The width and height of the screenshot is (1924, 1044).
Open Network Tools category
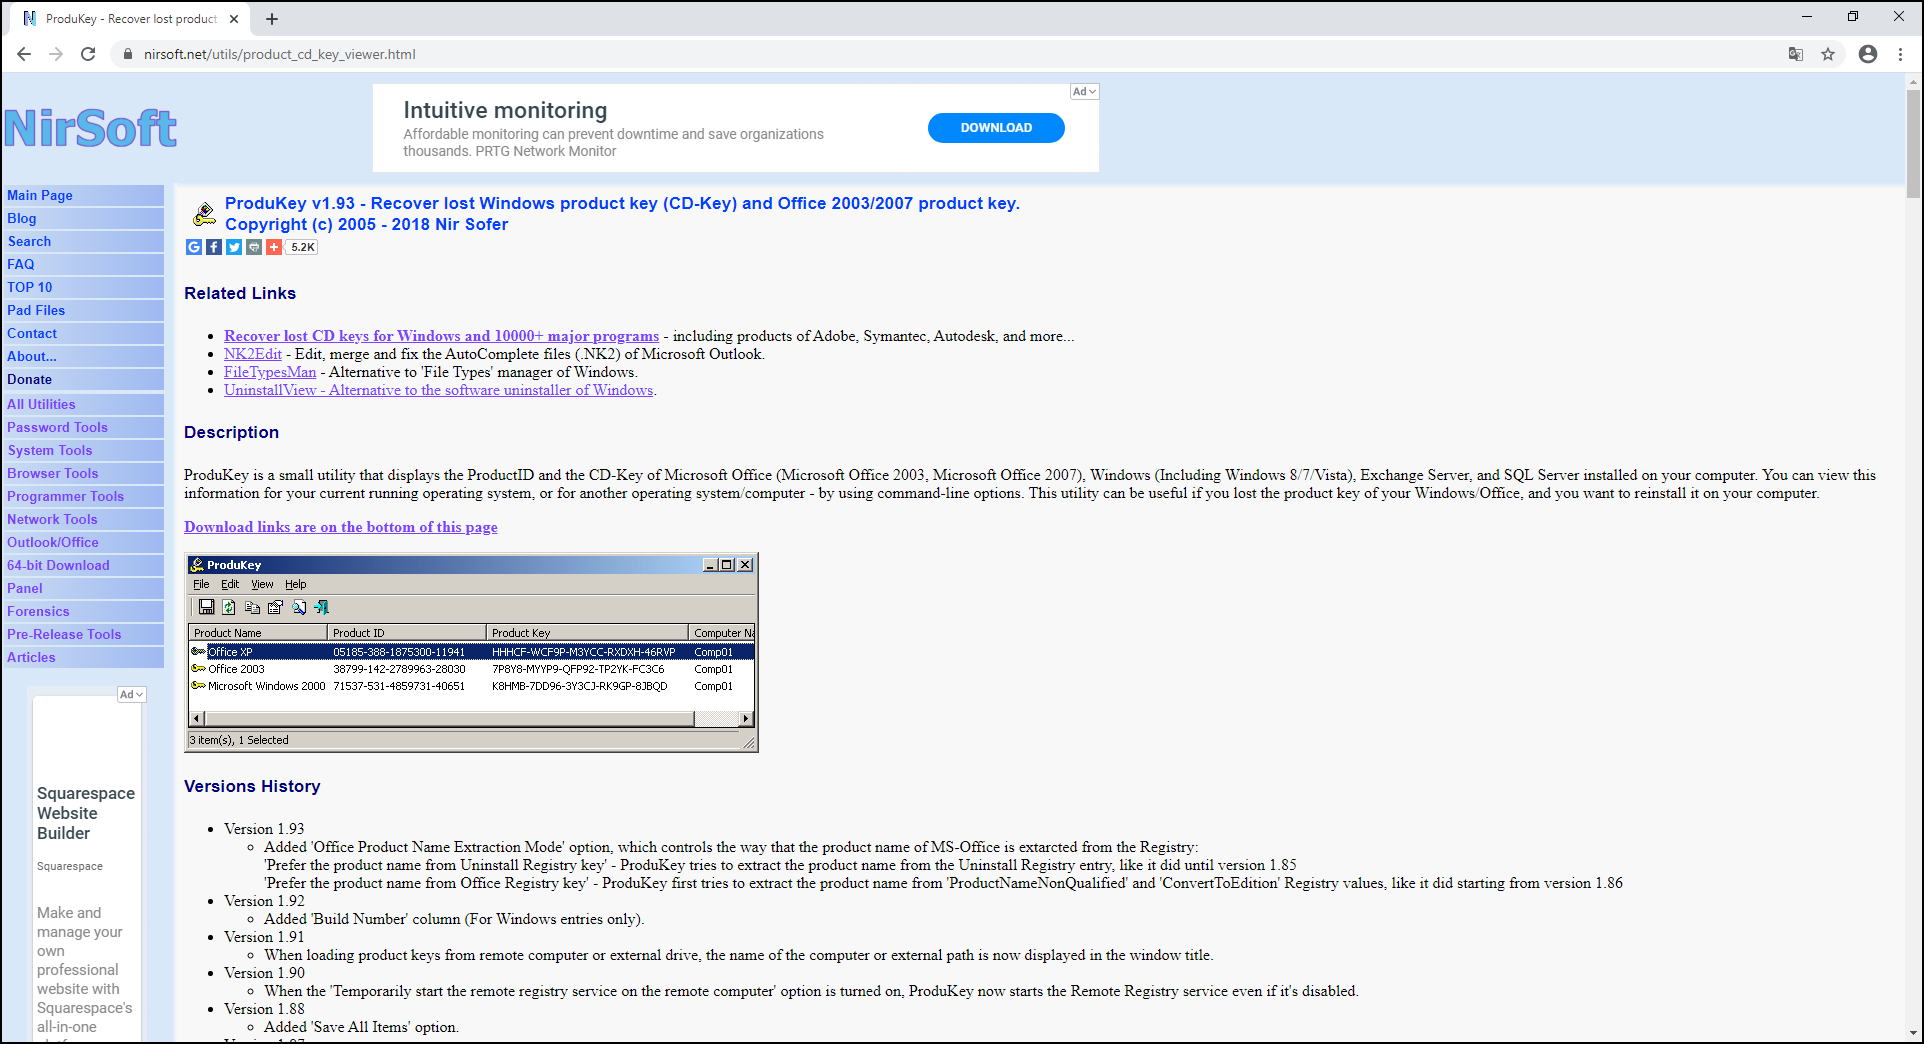(x=83, y=519)
